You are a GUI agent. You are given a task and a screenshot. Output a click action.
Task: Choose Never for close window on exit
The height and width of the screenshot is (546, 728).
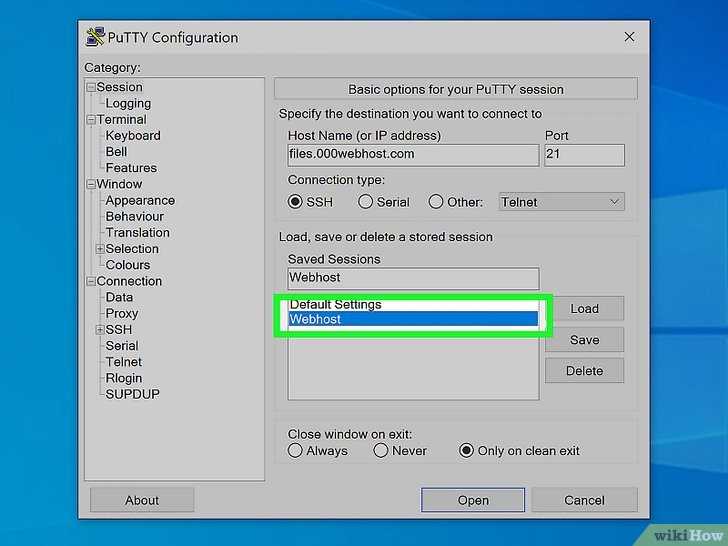[x=380, y=450]
